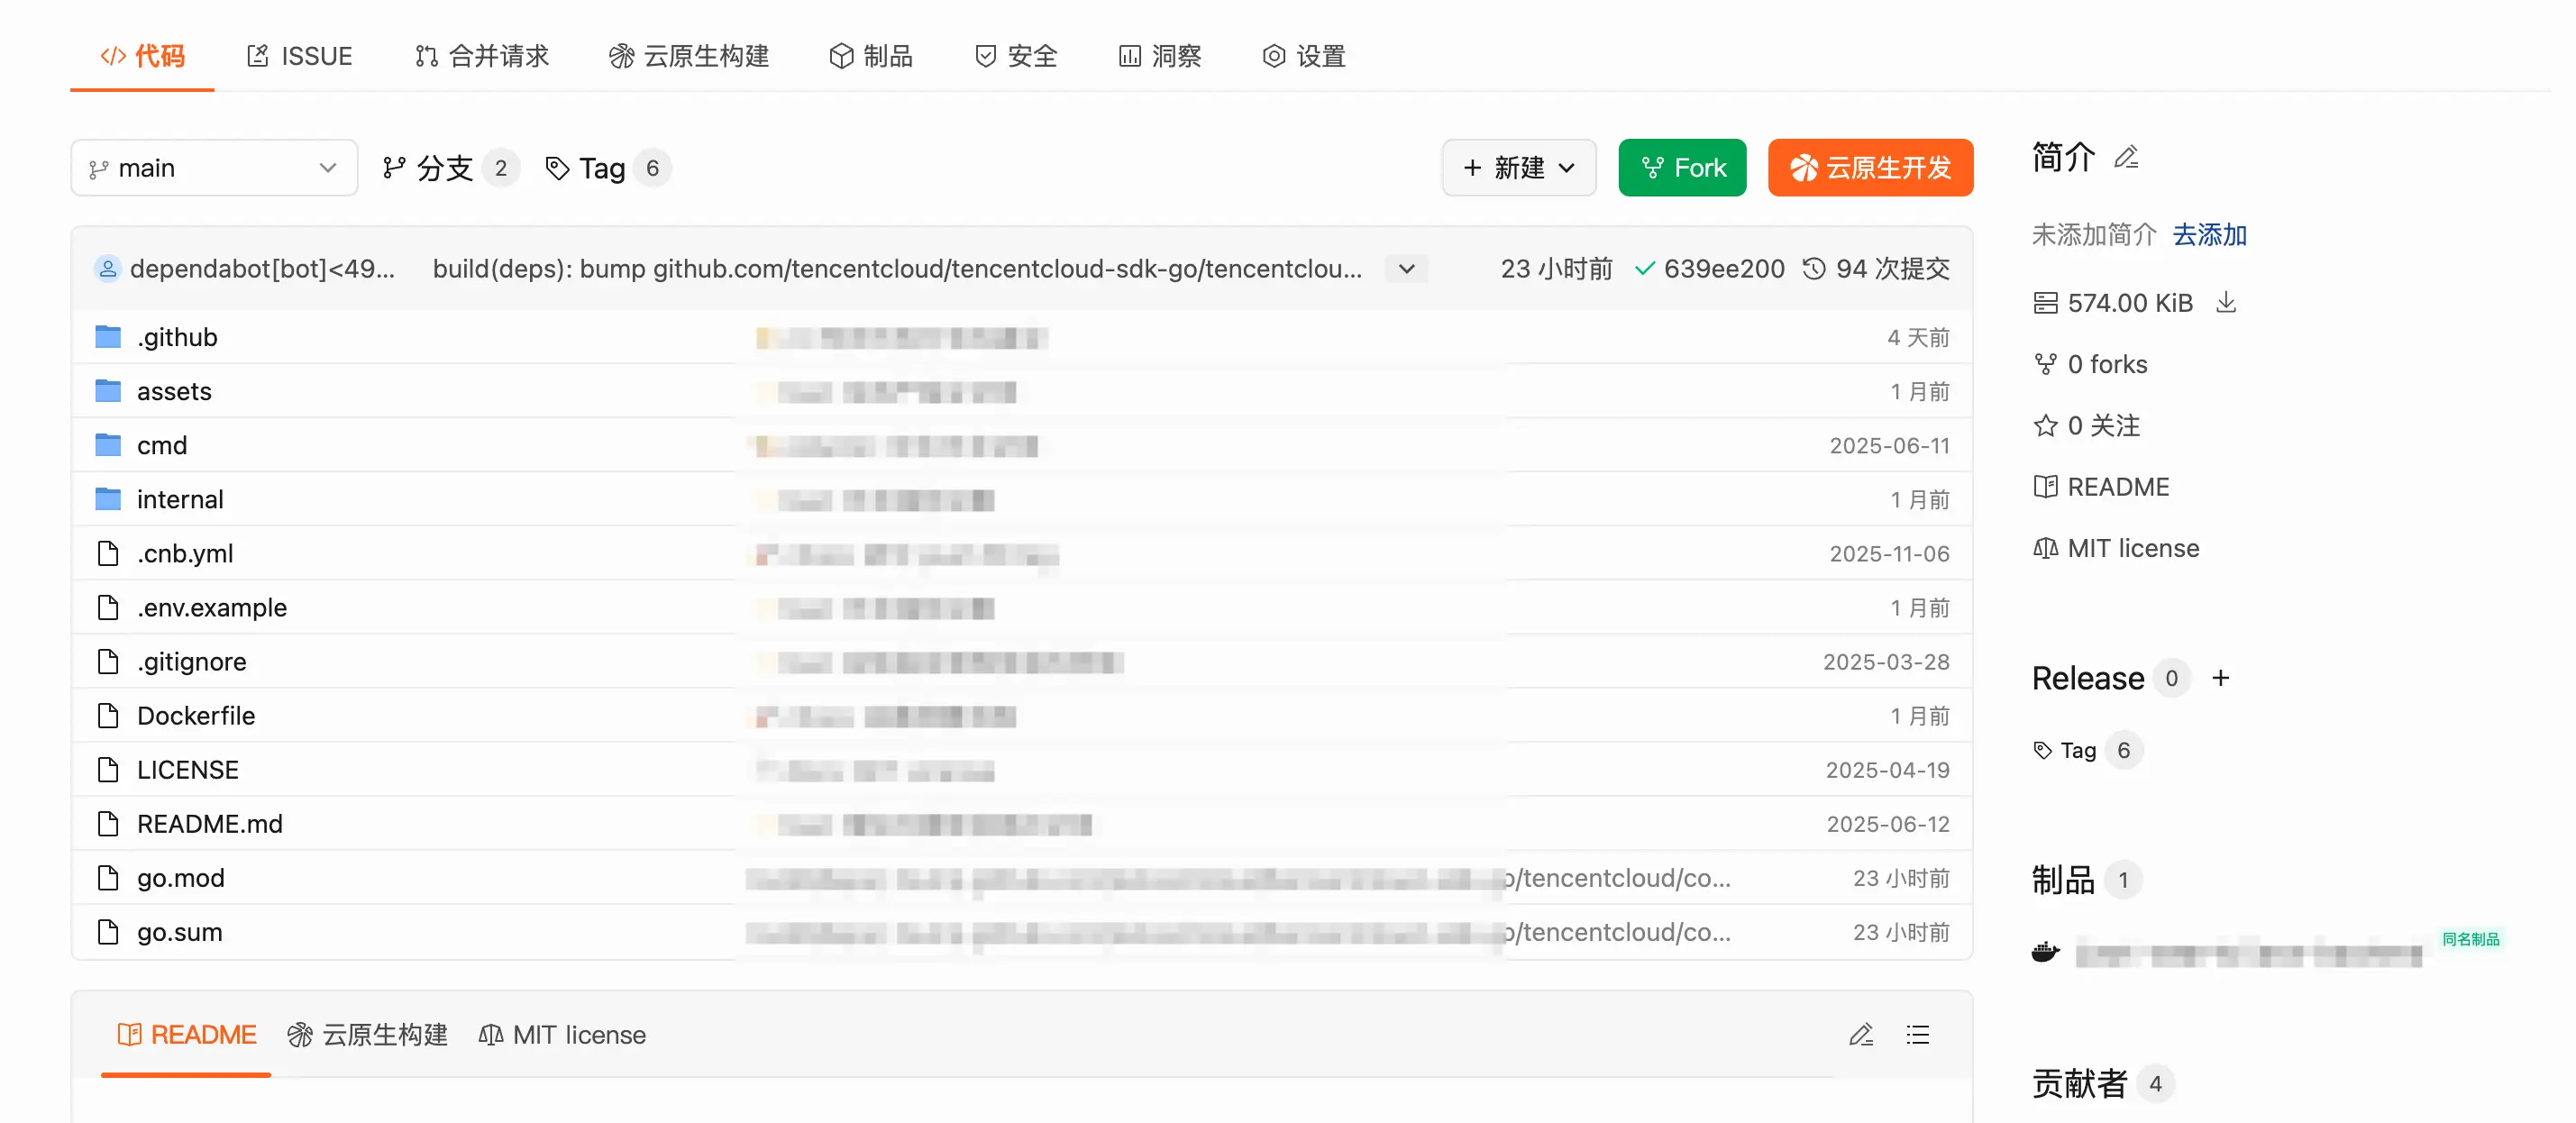Image resolution: width=2576 pixels, height=1123 pixels.
Task: Click the README edit pencil icon
Action: pyautogui.click(x=1860, y=1034)
